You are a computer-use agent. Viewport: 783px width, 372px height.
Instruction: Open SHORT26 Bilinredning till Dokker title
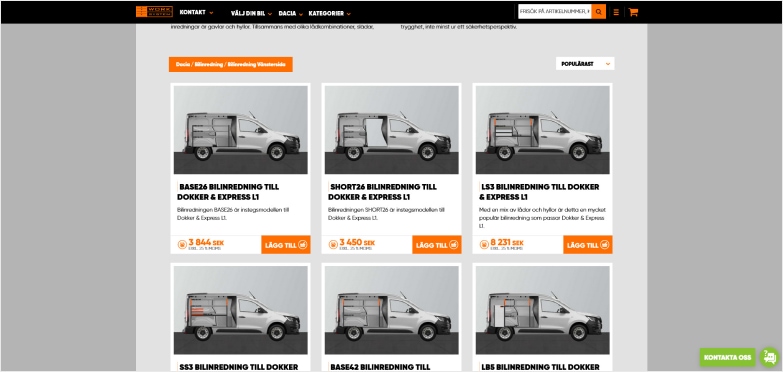click(x=382, y=192)
